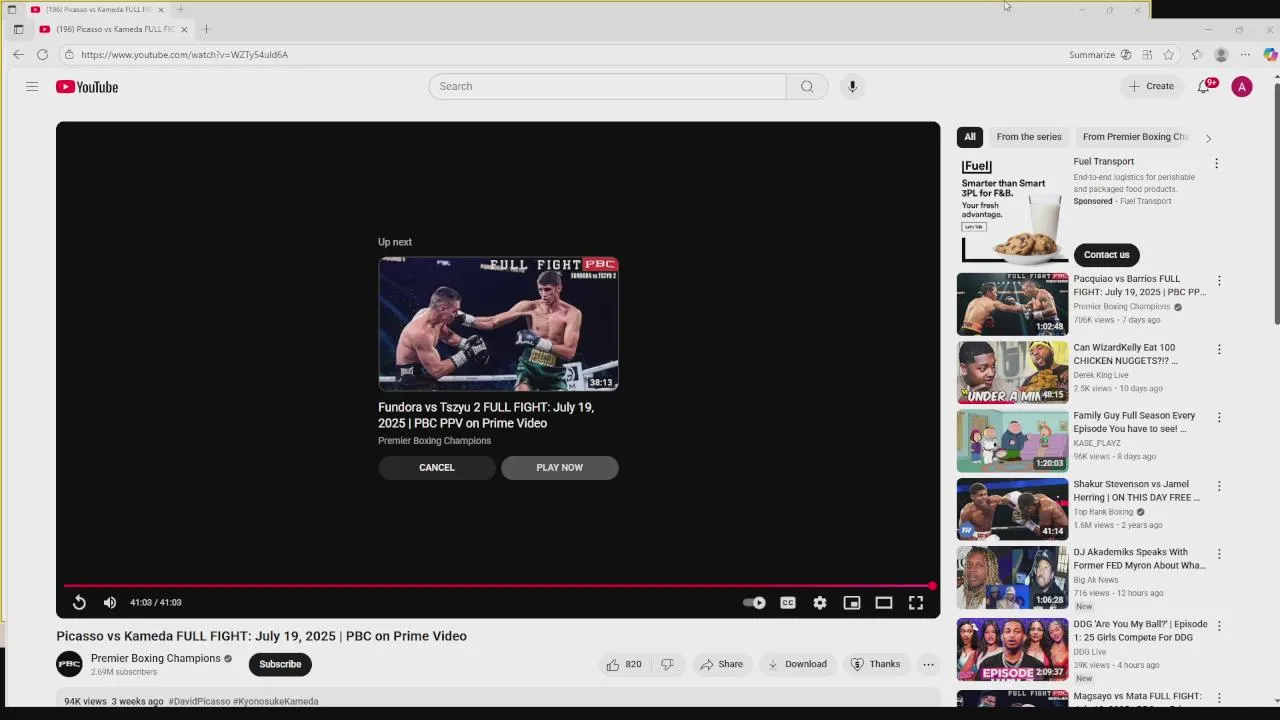1280x720 pixels.
Task: Open Premier Boxing Champions channel name
Action: (x=155, y=658)
